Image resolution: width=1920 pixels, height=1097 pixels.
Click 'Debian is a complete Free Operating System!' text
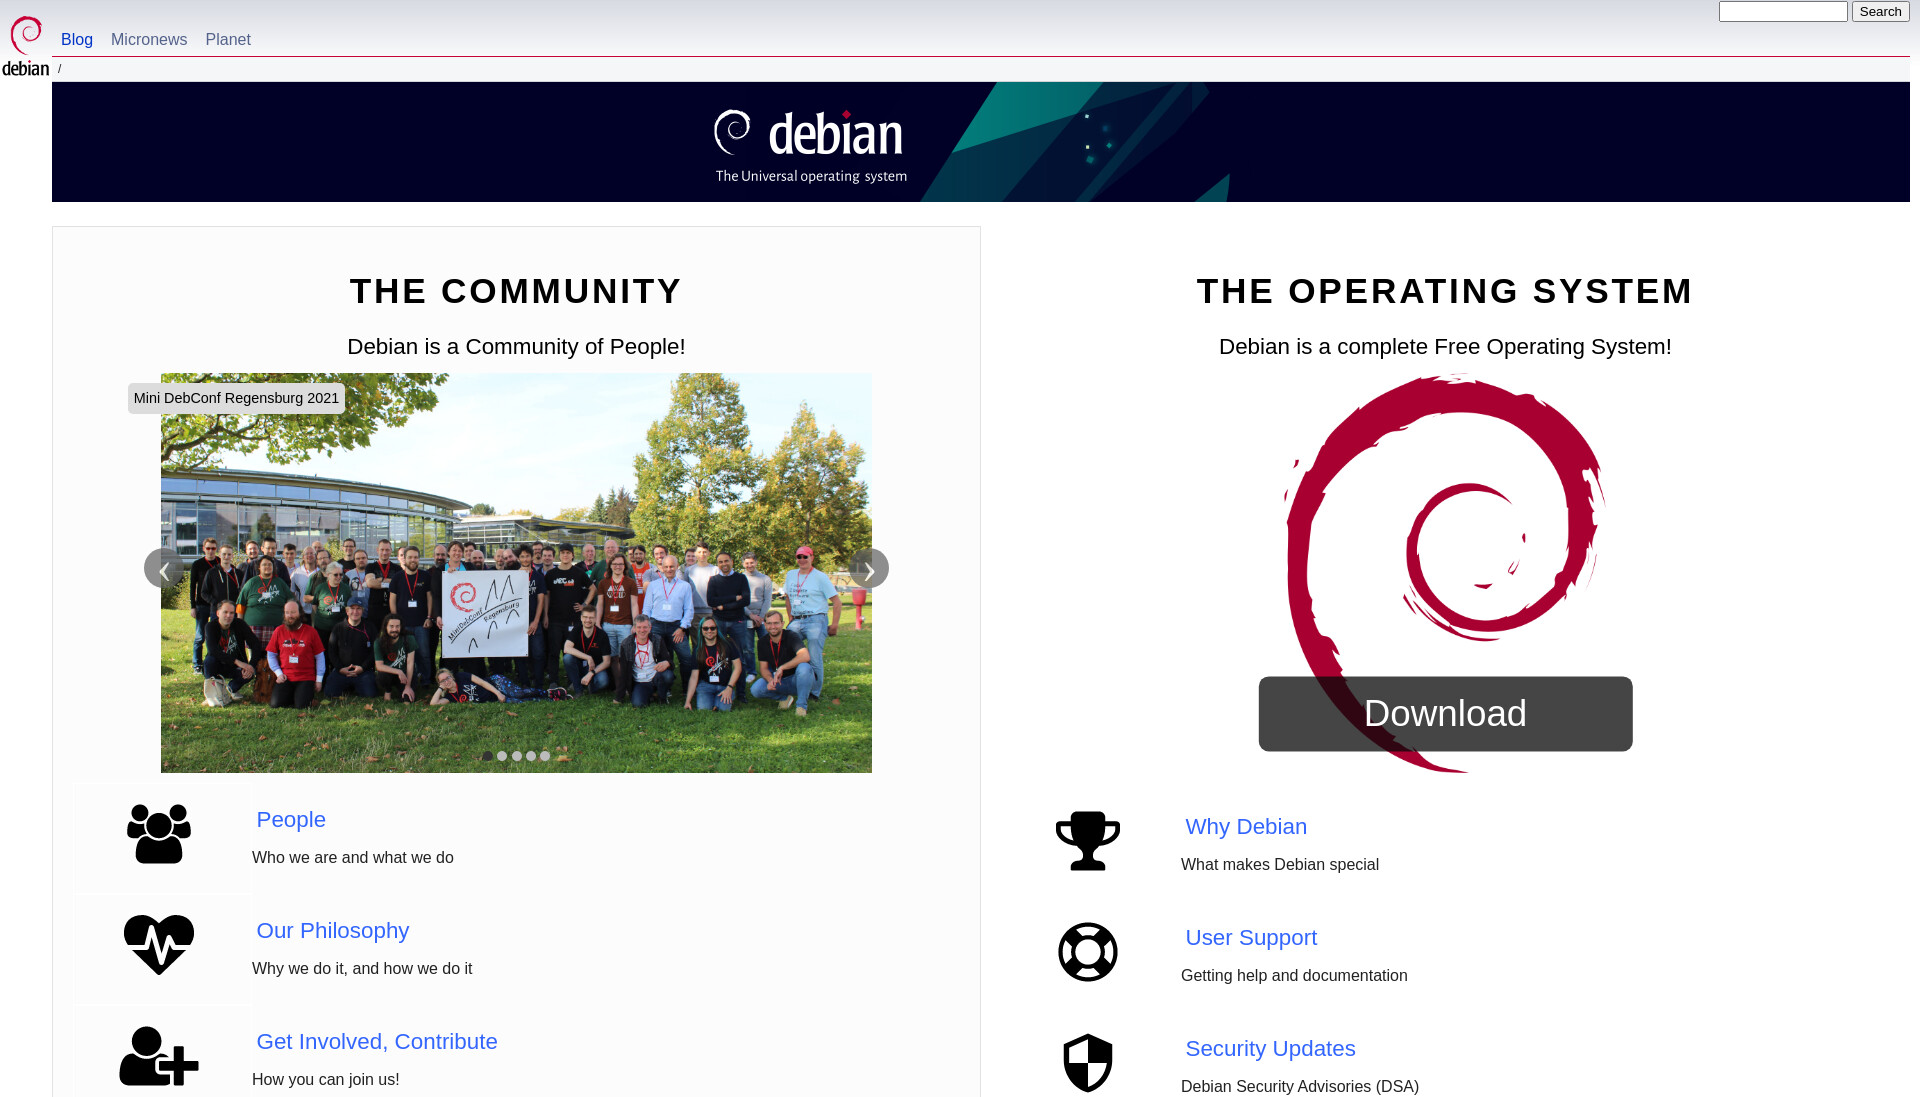[1445, 347]
